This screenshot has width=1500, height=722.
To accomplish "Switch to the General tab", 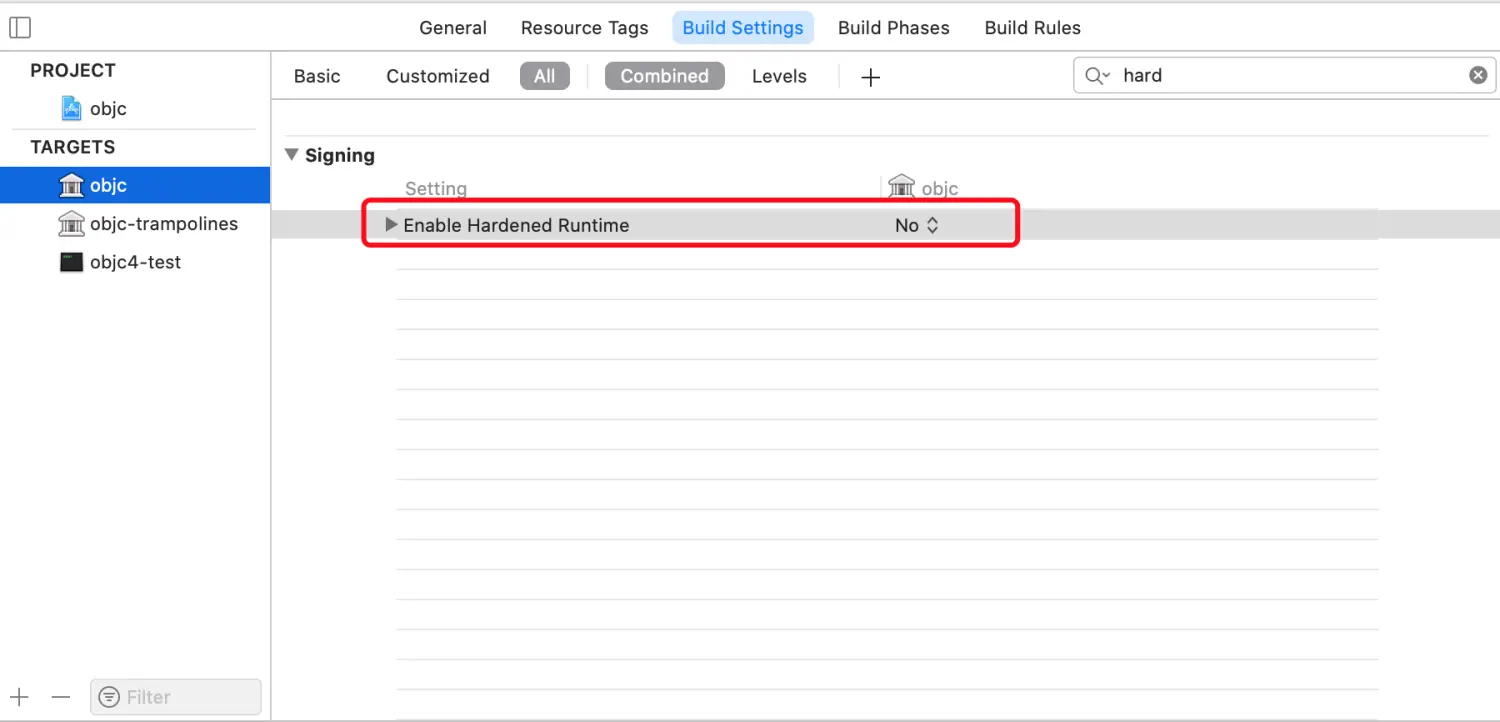I will pyautogui.click(x=453, y=28).
